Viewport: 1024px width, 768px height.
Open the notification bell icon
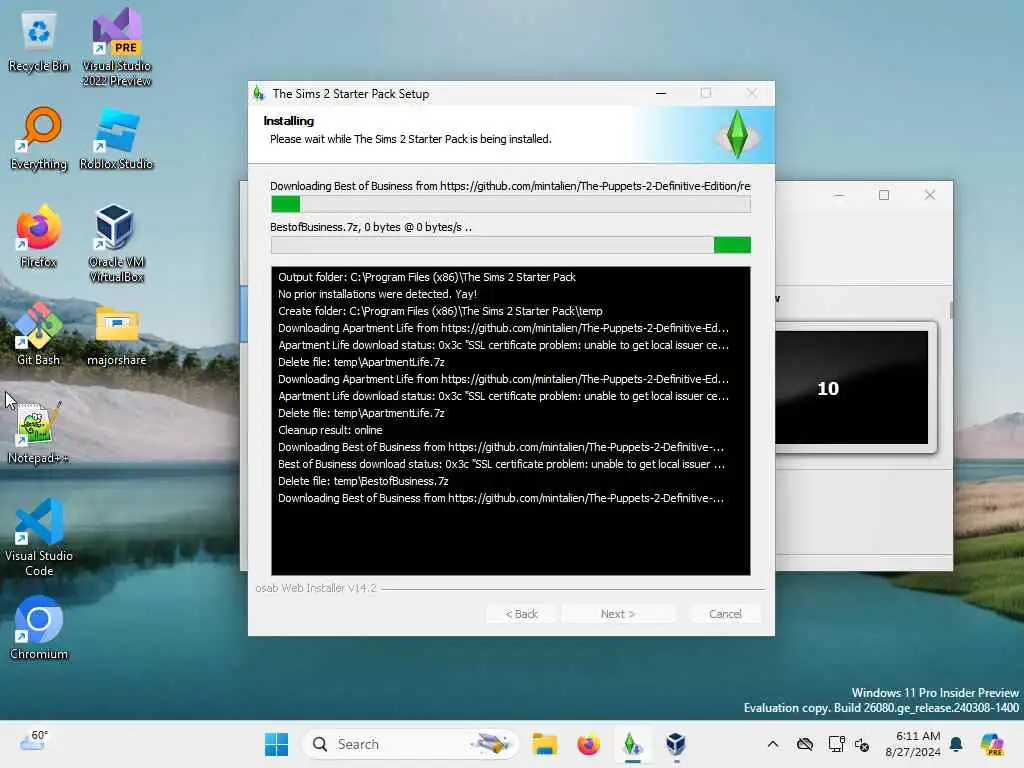[x=956, y=744]
